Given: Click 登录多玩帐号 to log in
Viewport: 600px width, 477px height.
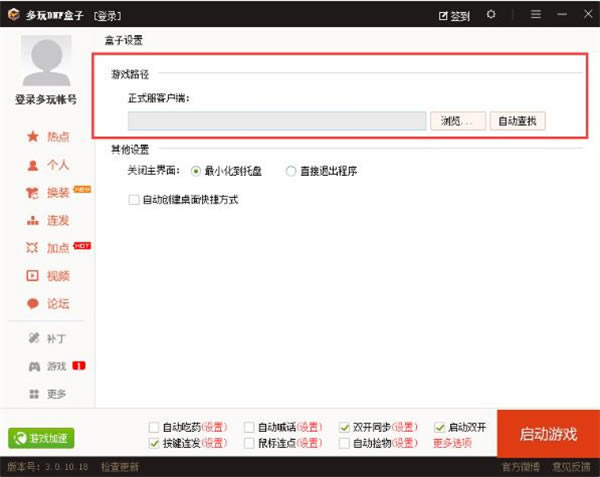Looking at the screenshot, I should pyautogui.click(x=46, y=99).
